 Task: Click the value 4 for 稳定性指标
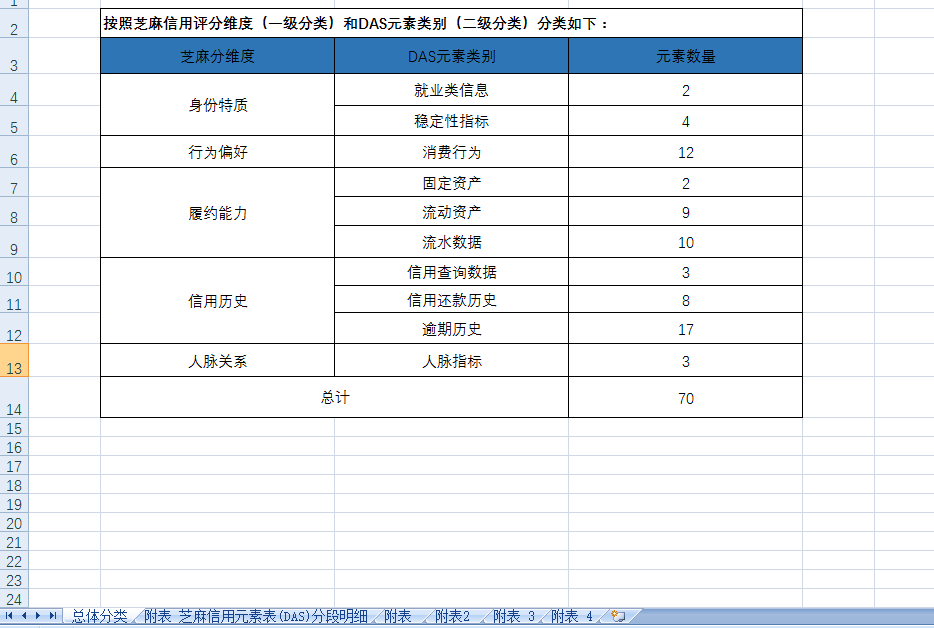pos(686,121)
